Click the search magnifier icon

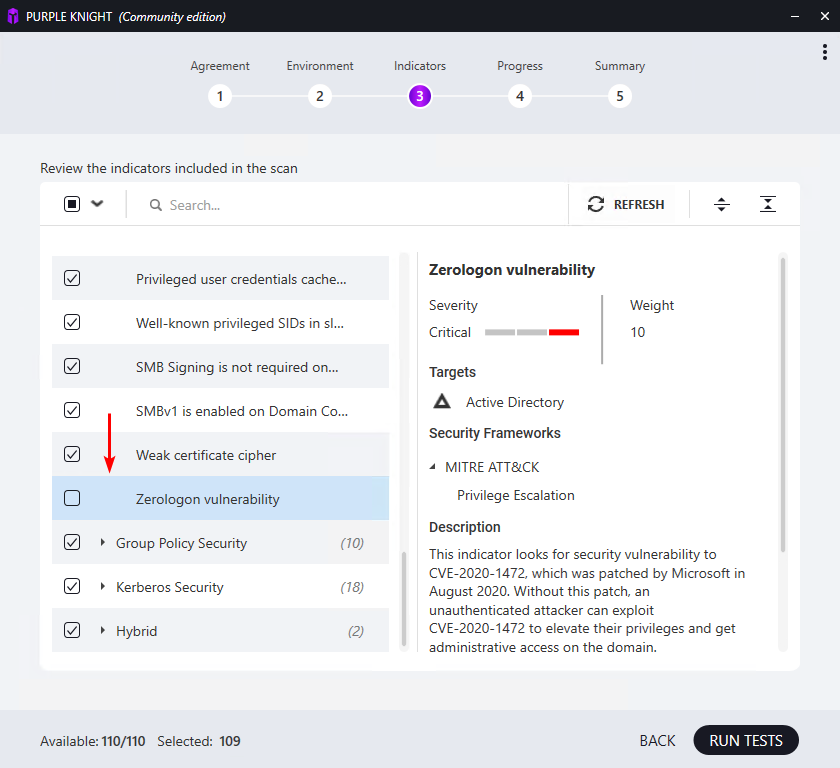(156, 205)
